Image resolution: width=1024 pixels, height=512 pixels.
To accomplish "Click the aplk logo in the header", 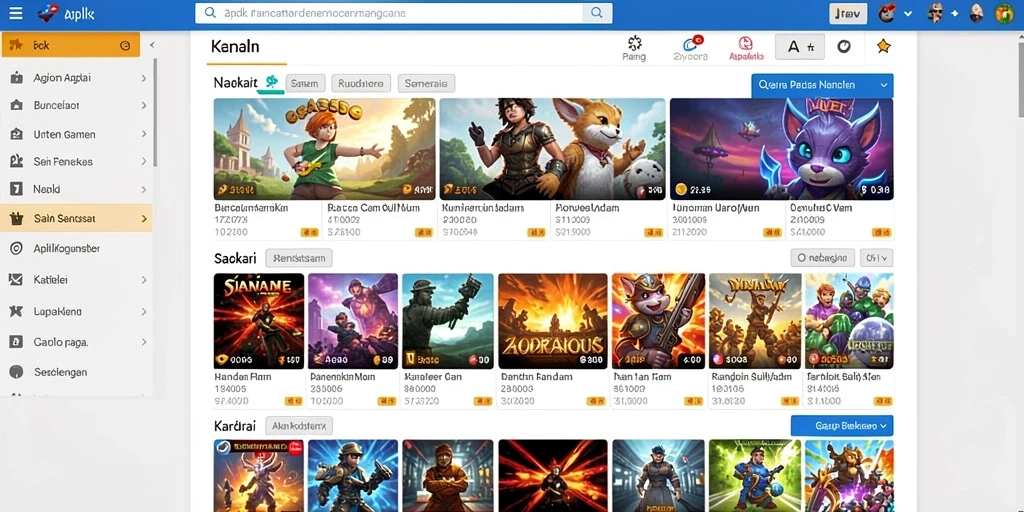I will [x=66, y=13].
